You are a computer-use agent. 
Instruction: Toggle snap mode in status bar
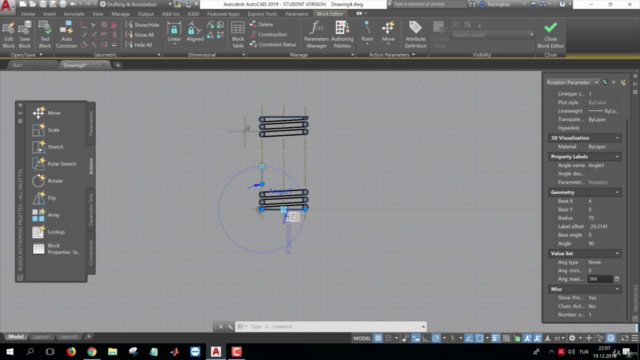point(389,338)
